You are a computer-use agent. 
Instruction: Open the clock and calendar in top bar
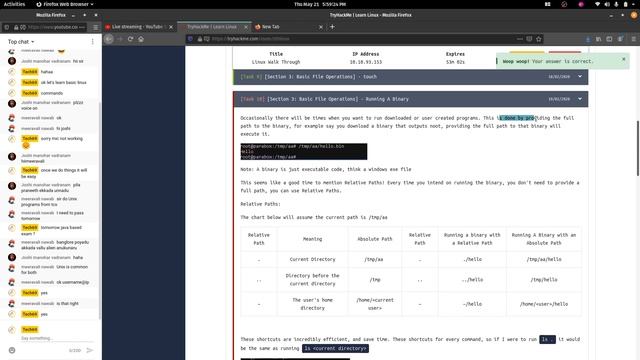point(320,4)
